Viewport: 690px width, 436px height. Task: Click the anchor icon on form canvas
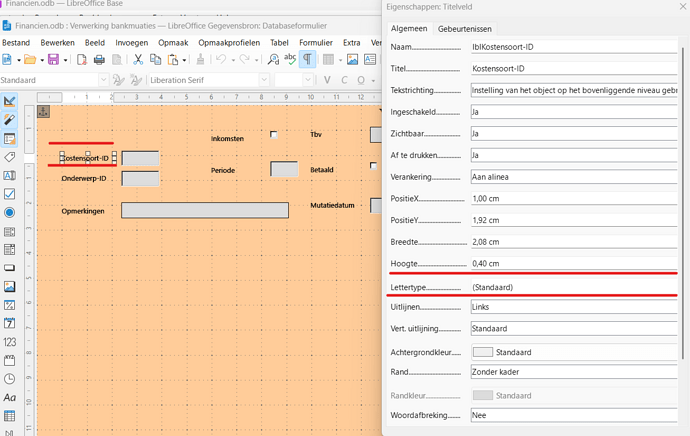pos(43,111)
